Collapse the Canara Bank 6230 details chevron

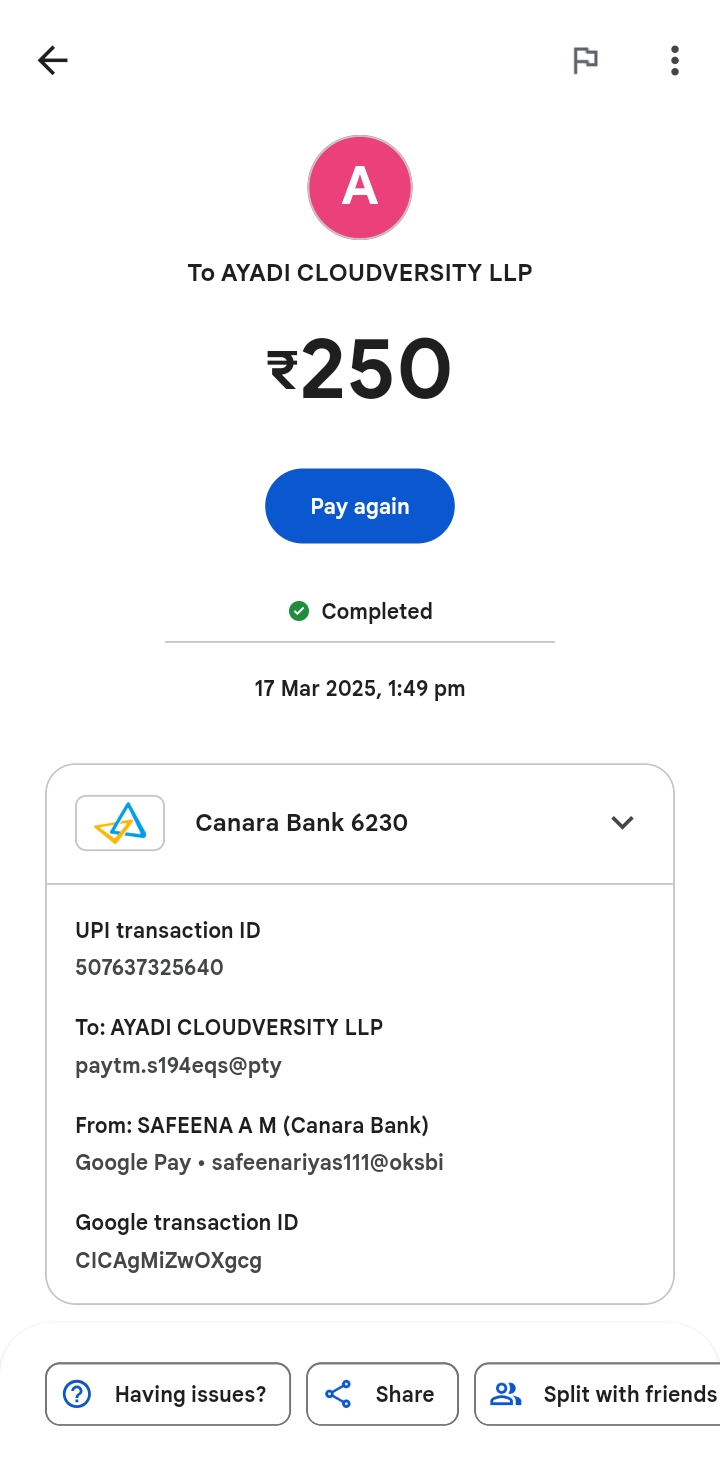click(x=622, y=823)
